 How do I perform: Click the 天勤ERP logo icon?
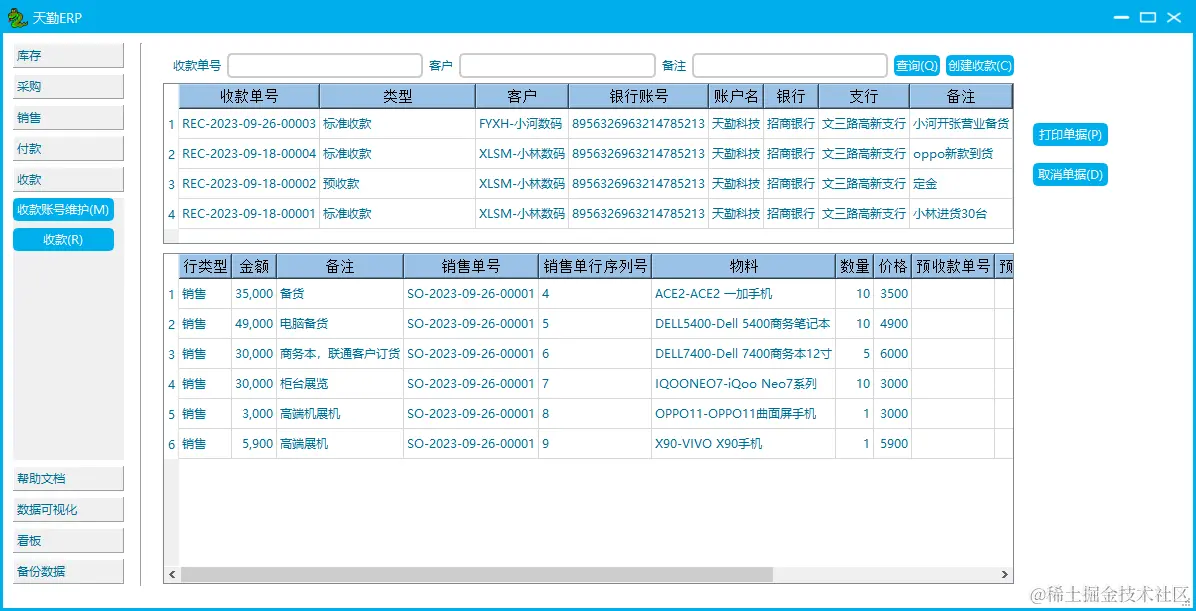pyautogui.click(x=16, y=17)
